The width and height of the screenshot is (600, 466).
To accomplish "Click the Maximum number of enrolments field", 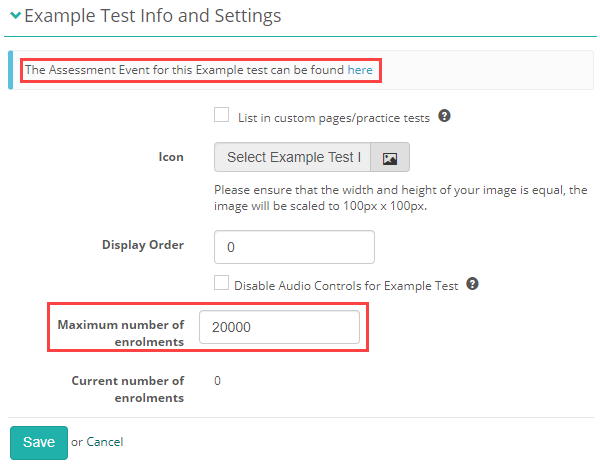I will [279, 328].
